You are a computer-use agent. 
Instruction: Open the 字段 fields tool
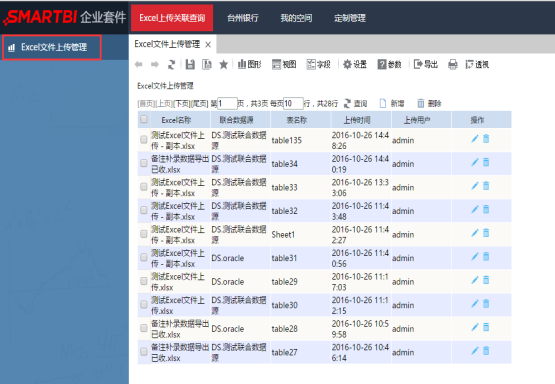click(318, 64)
